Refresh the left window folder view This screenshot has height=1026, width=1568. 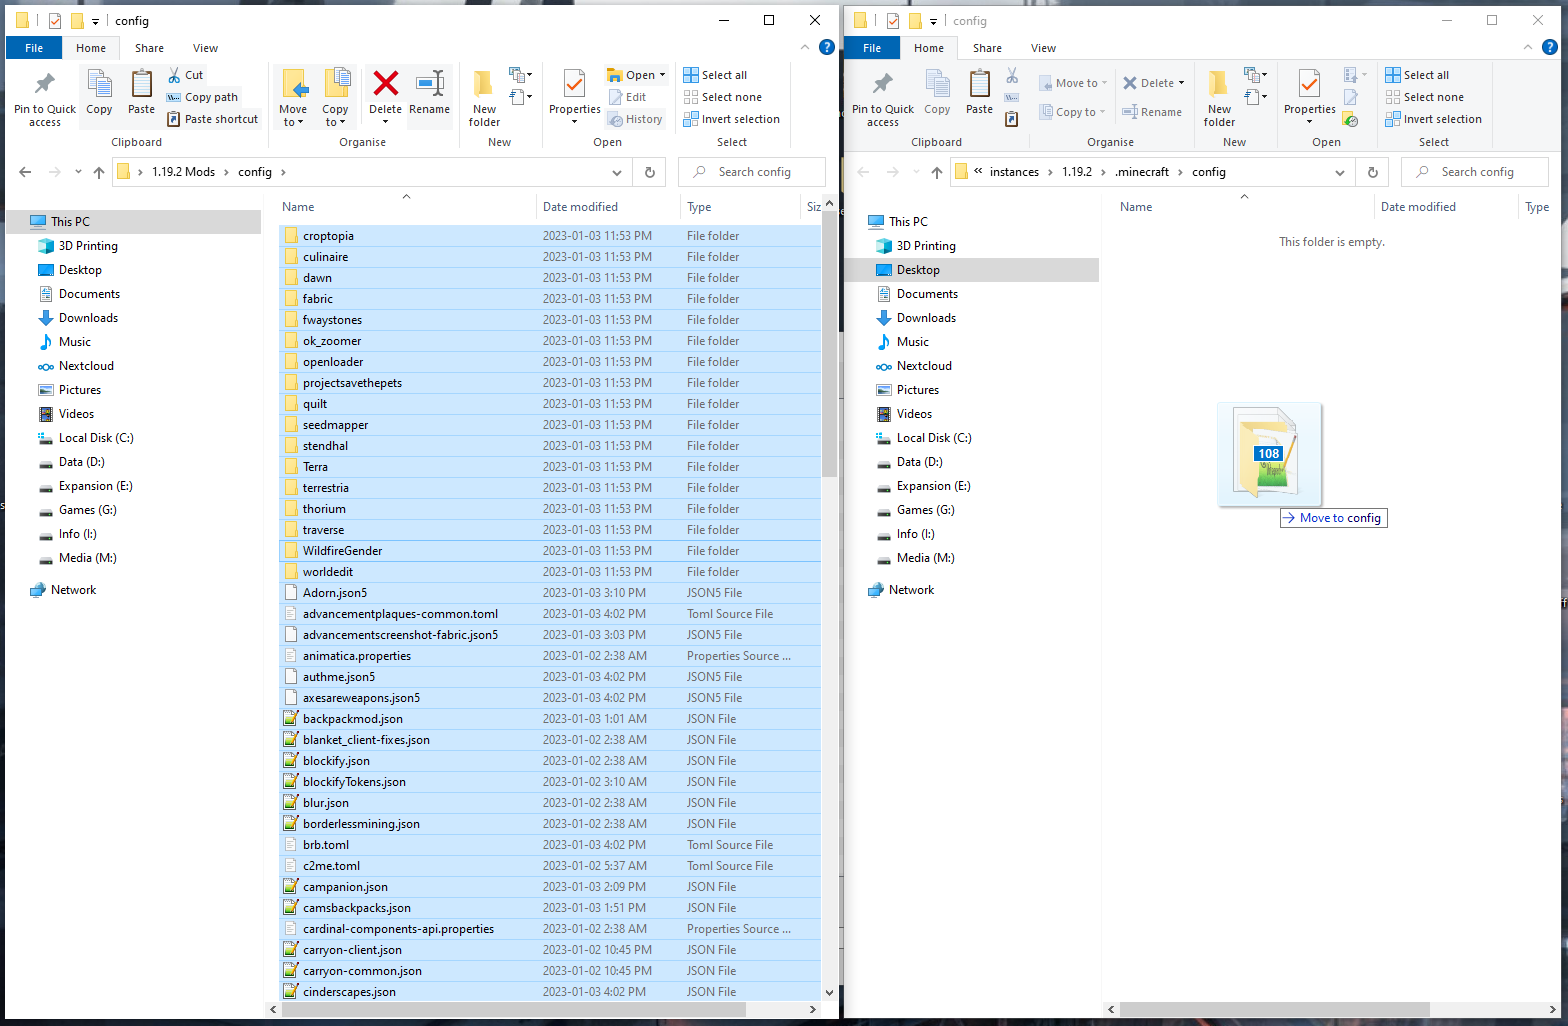(650, 172)
